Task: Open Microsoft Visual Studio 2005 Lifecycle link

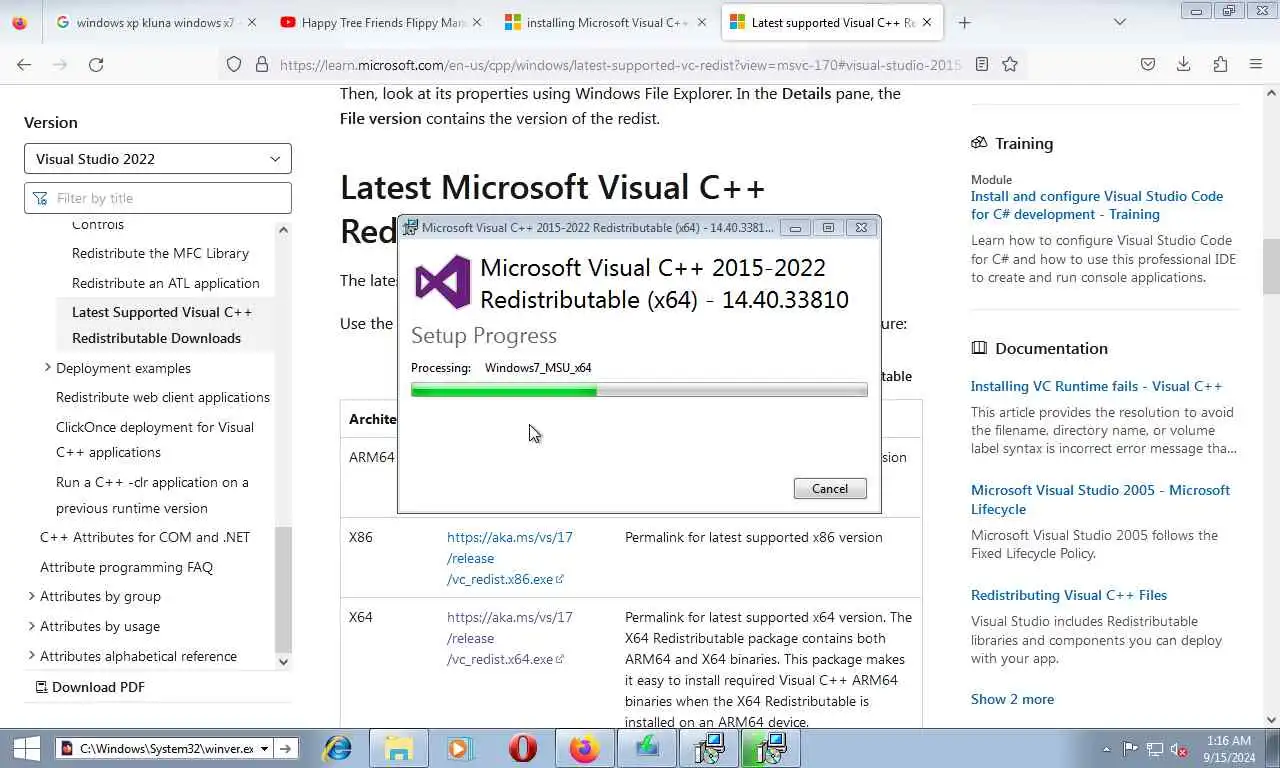Action: coord(1100,499)
